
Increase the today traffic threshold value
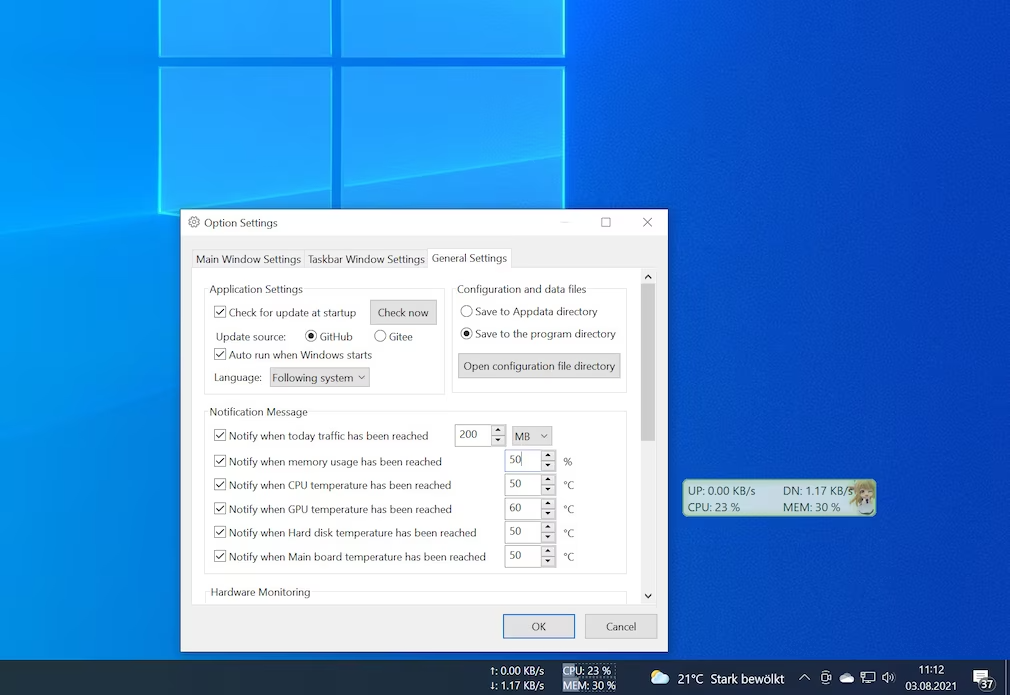click(498, 431)
